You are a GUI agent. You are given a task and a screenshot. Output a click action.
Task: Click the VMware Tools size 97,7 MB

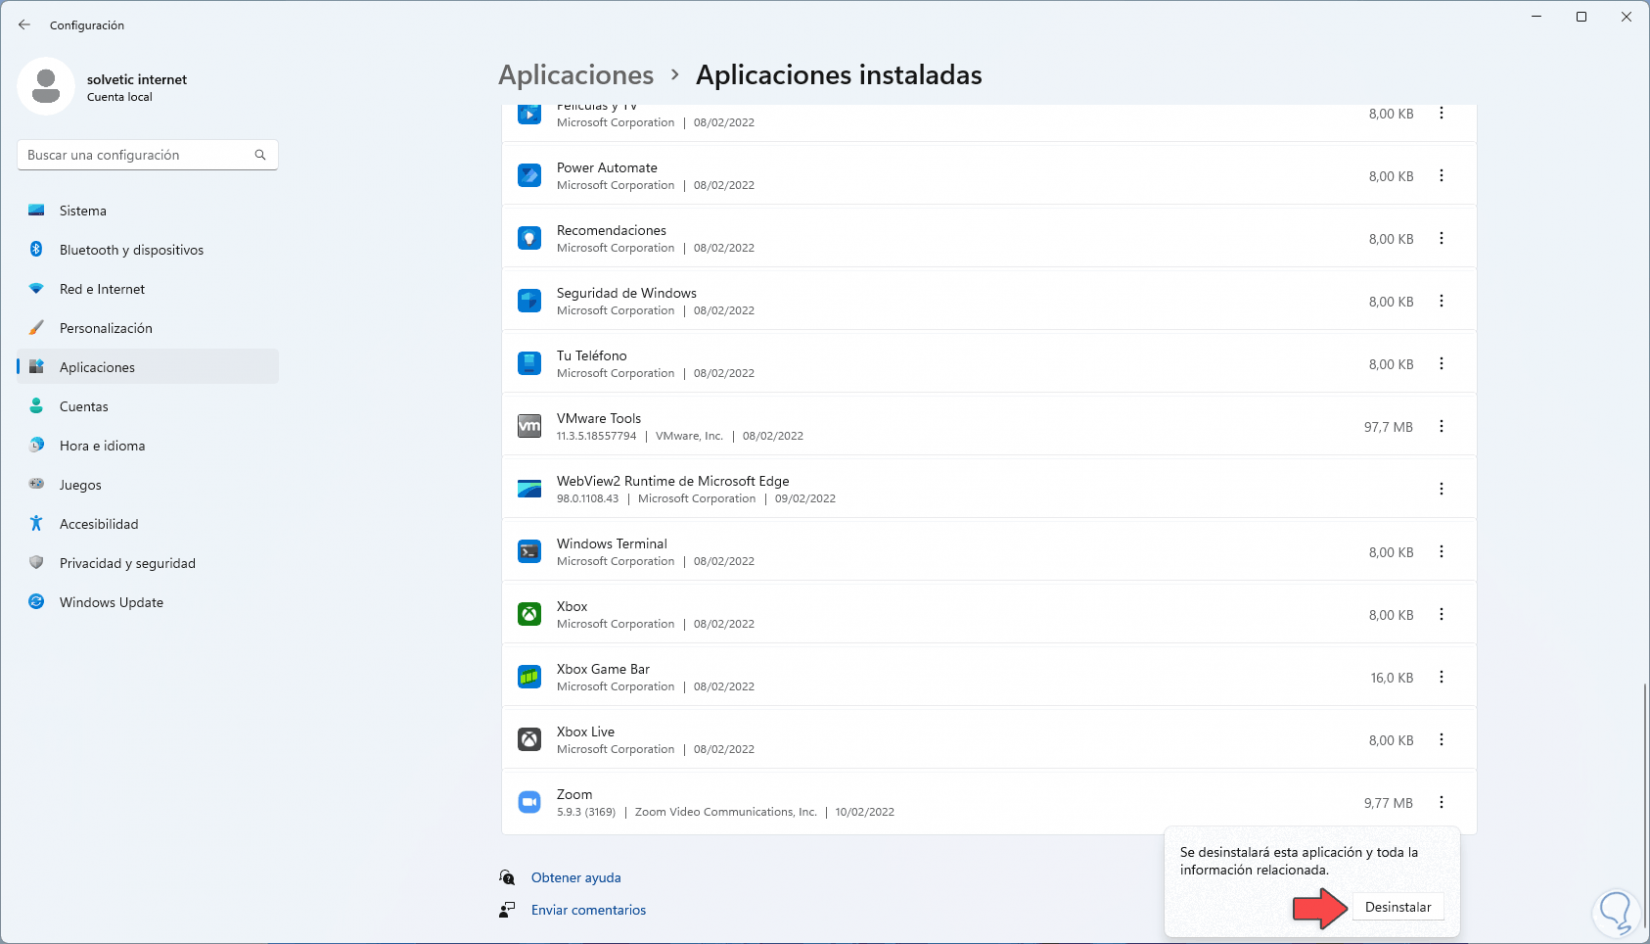pos(1388,427)
